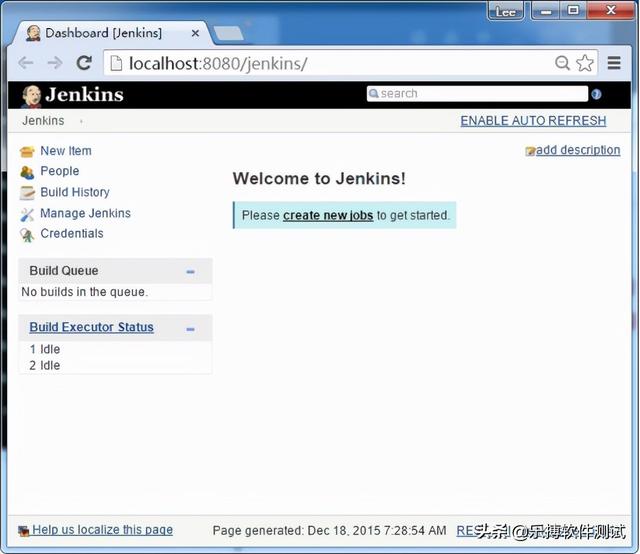This screenshot has height=554, width=640.
Task: Collapse the Build Executor Status panel
Action: point(191,329)
